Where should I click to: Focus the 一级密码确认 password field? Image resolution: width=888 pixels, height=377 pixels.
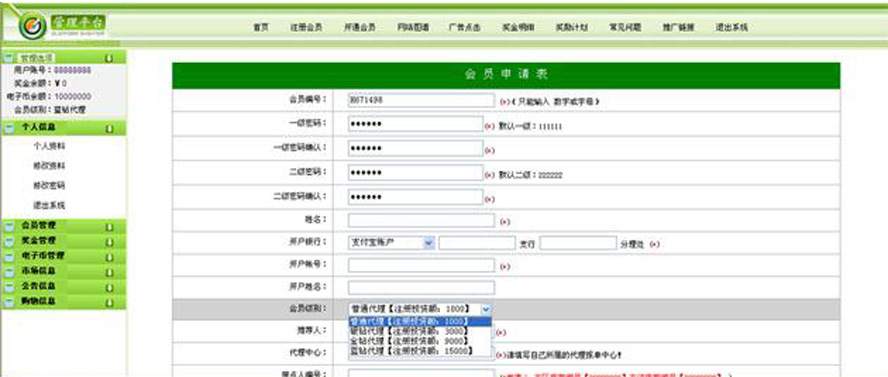point(416,148)
